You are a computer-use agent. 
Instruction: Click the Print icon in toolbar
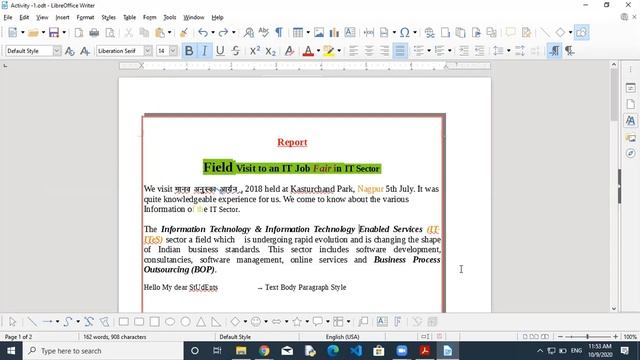(x=94, y=33)
